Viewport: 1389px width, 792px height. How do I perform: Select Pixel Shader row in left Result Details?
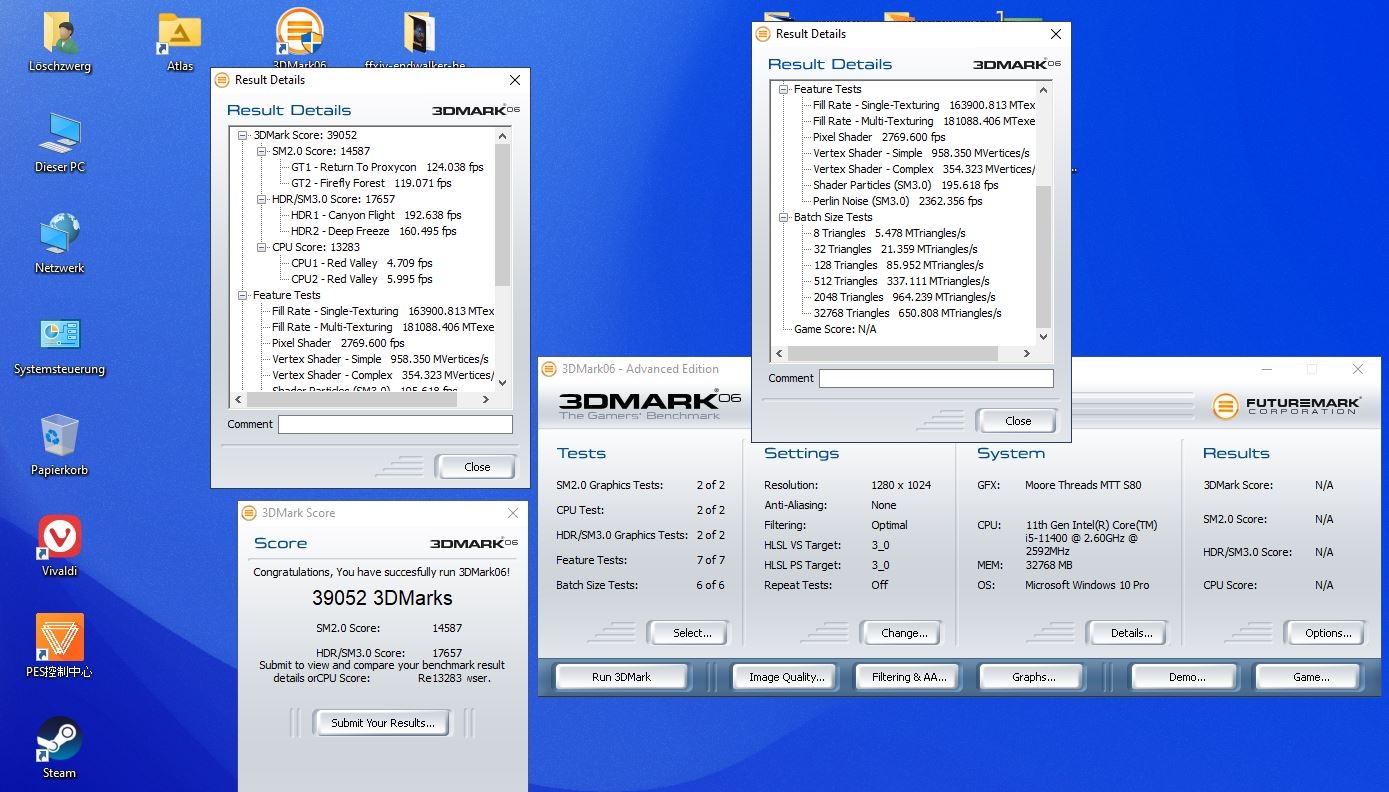pyautogui.click(x=338, y=343)
